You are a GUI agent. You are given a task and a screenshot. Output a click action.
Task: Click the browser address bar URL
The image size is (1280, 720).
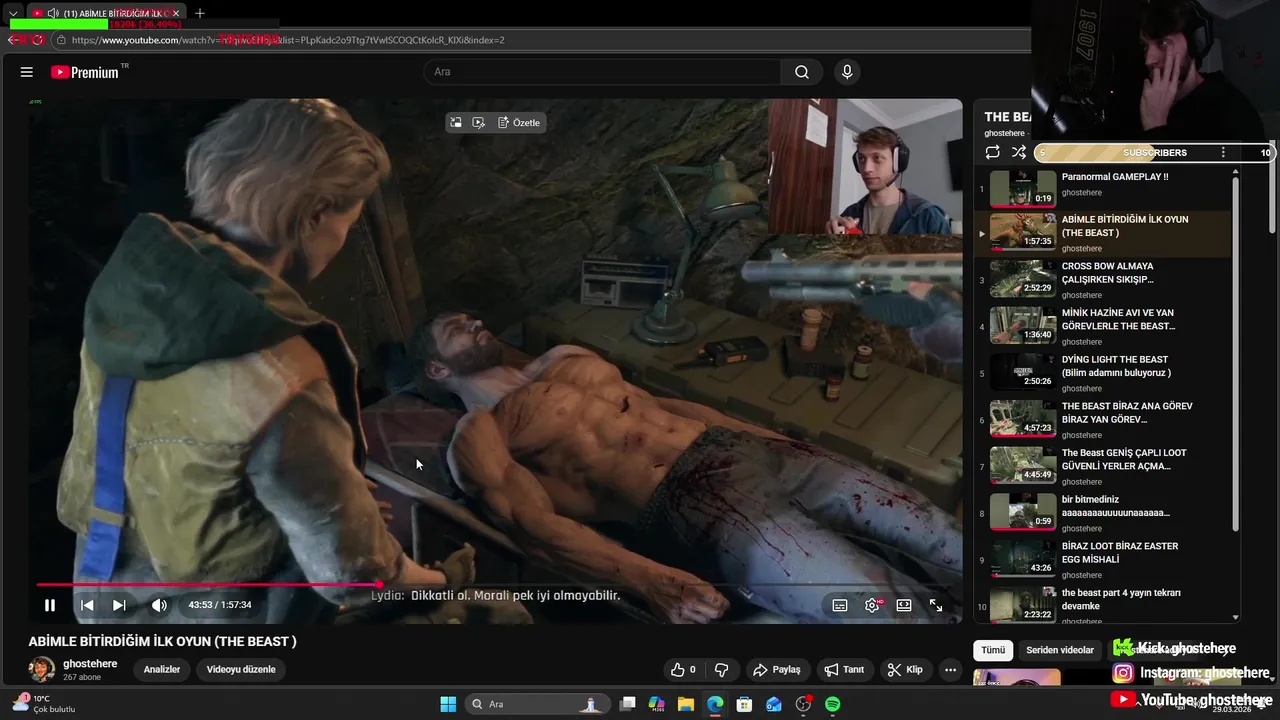tap(288, 40)
